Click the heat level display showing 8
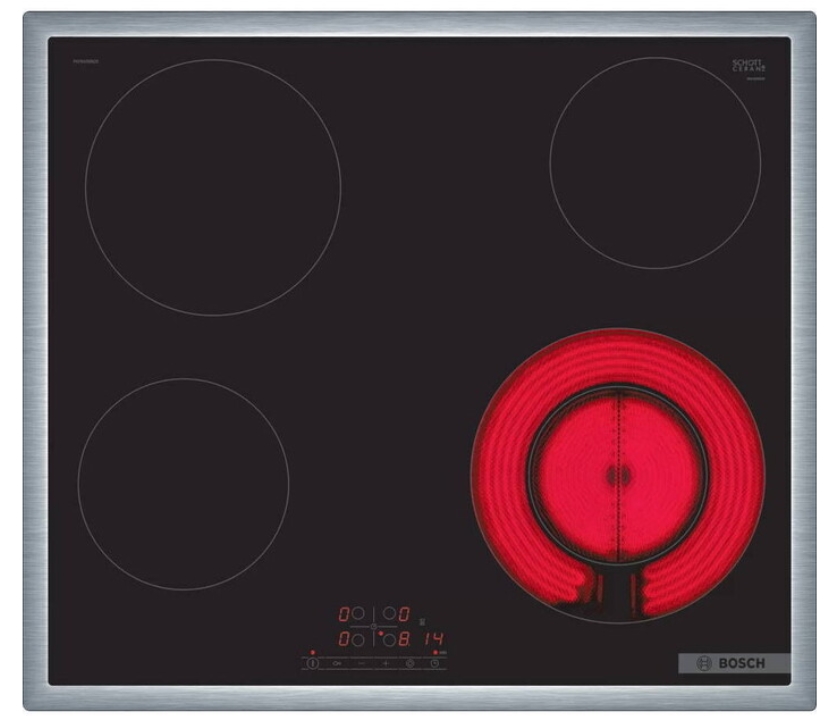 tap(404, 640)
